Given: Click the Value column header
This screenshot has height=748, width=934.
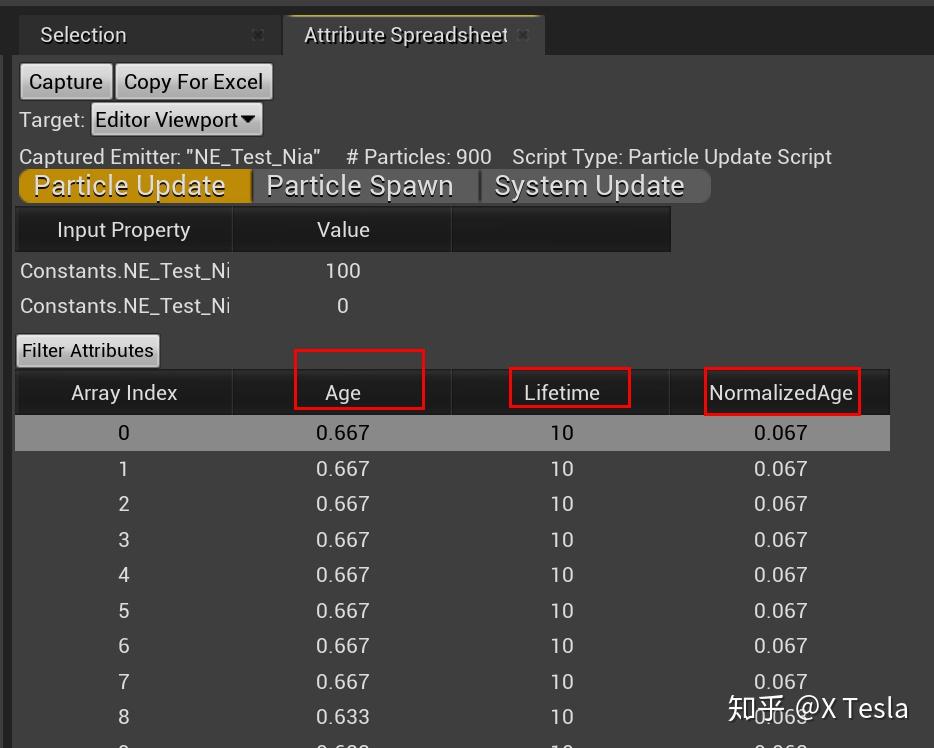Looking at the screenshot, I should coord(342,229).
